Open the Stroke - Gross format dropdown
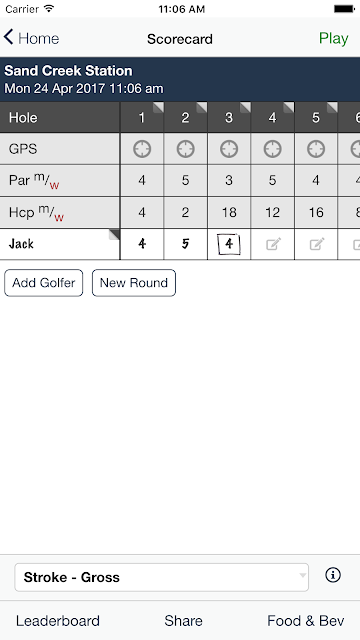This screenshot has height=640, width=360. click(x=161, y=577)
